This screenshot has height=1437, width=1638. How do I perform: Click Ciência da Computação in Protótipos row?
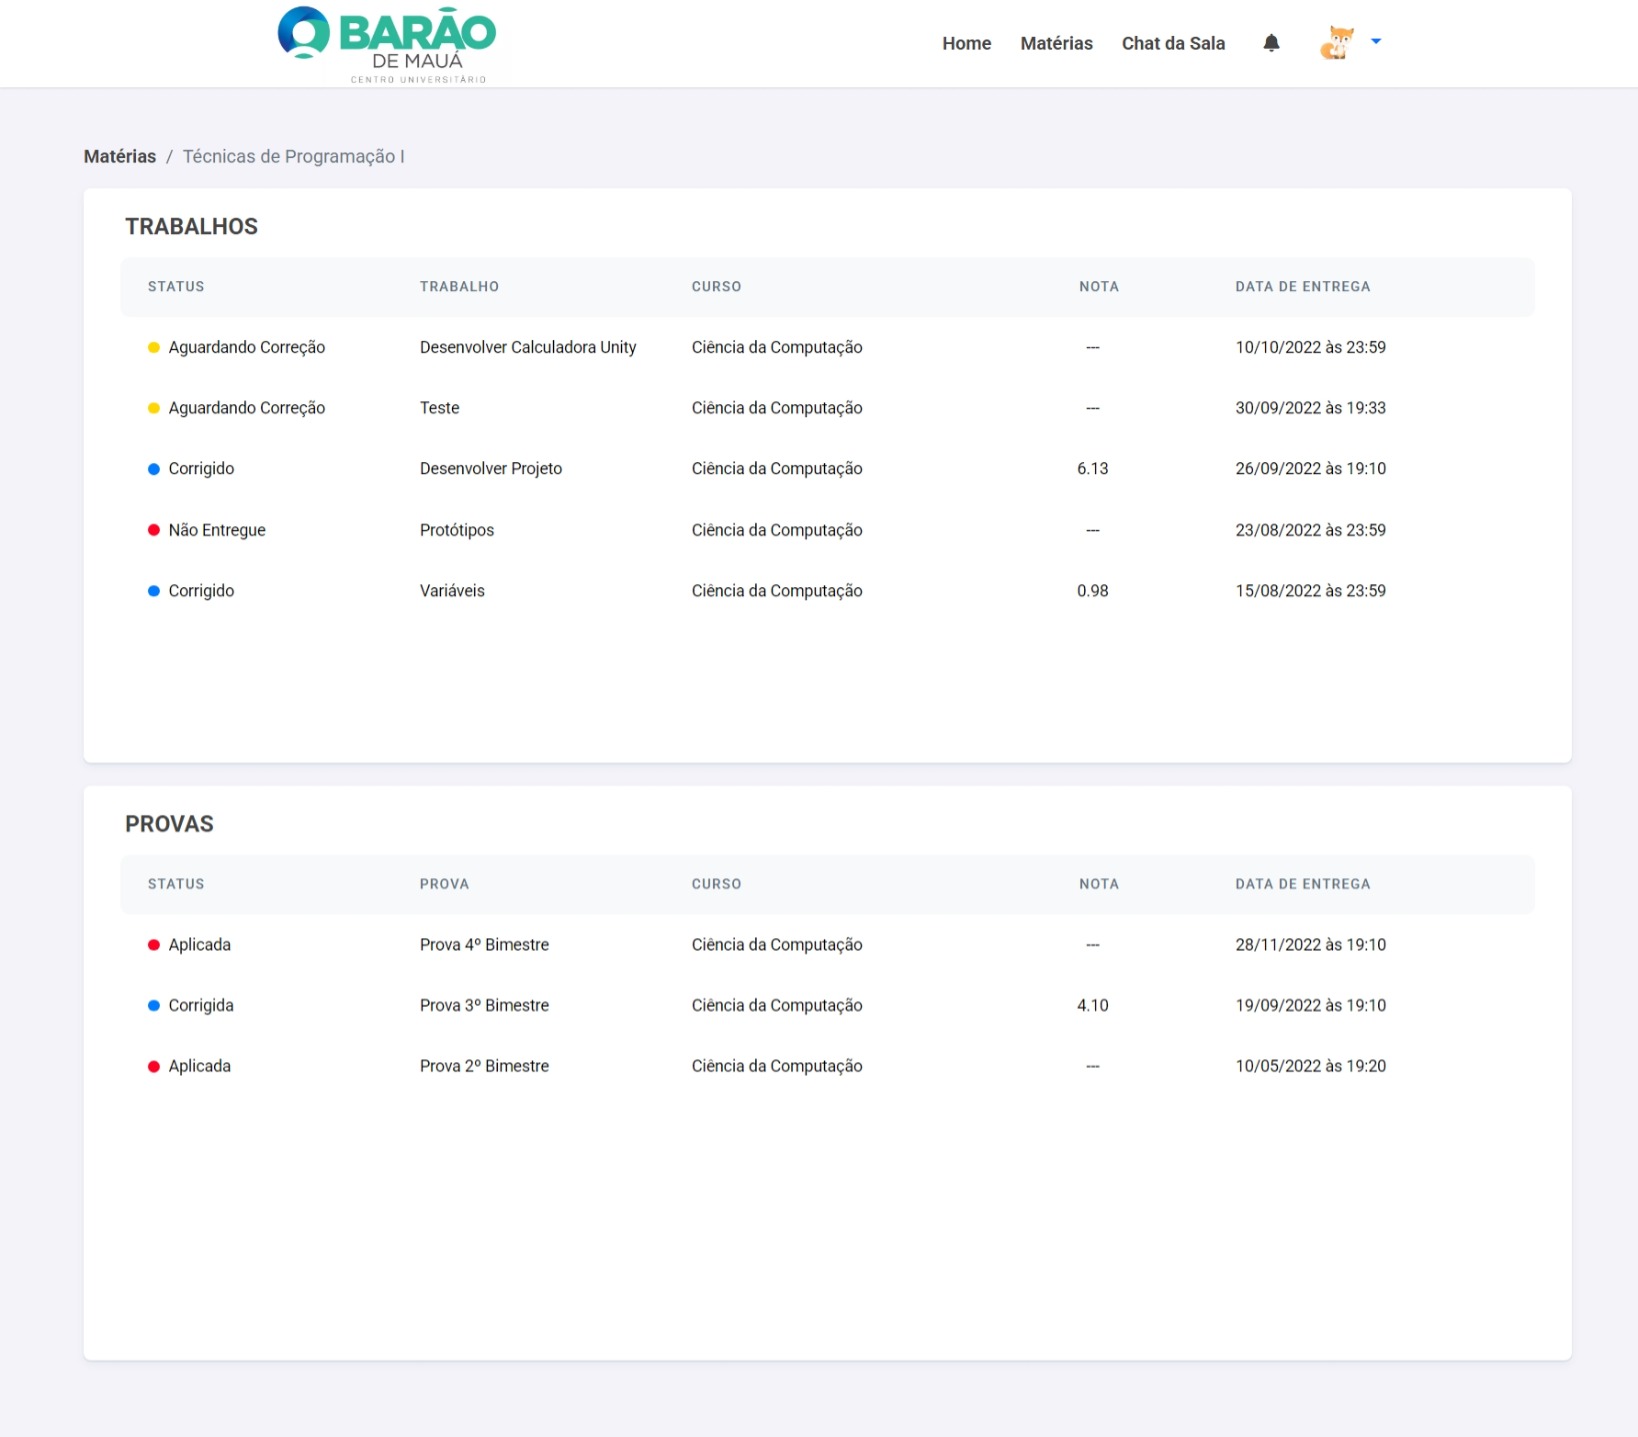pos(777,530)
